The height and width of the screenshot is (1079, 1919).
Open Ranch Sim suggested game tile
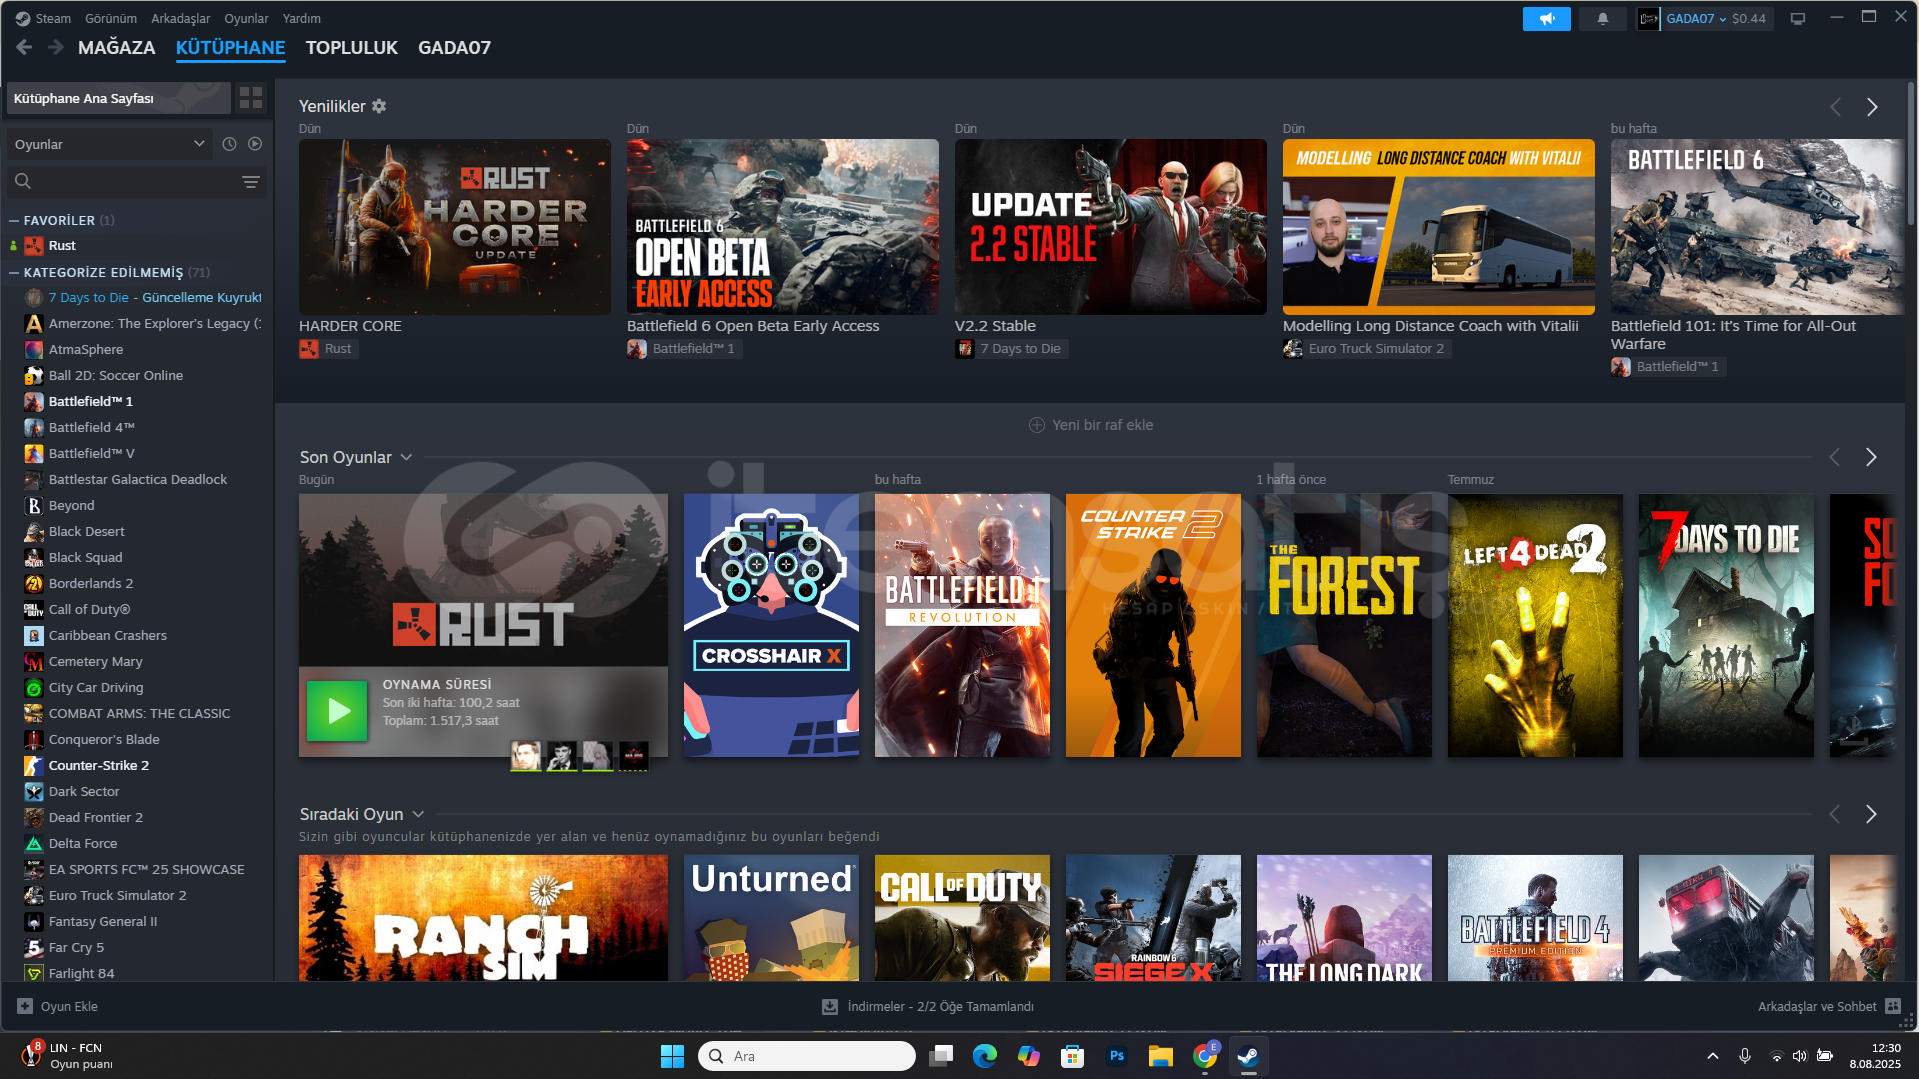pos(483,917)
